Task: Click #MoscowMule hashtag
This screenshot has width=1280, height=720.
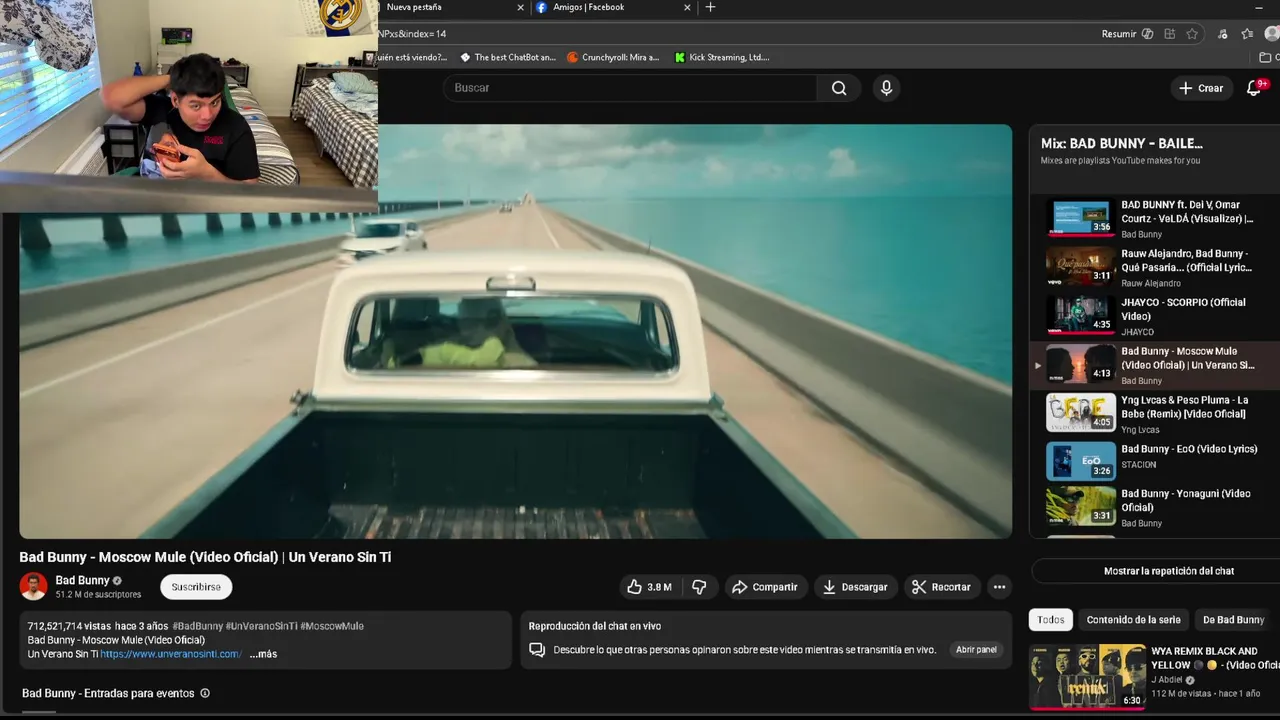Action: pos(332,626)
